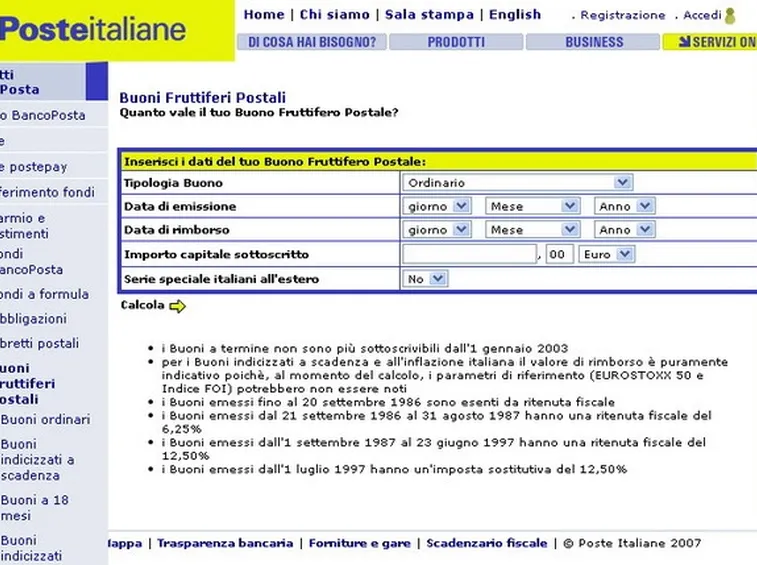Click the Importo capitale sottoscritto label
This screenshot has width=757, height=565.
216,254
